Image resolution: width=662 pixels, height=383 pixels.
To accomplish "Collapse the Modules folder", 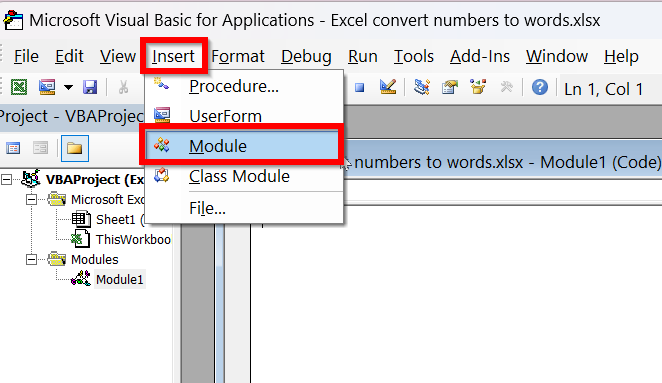I will [31, 259].
